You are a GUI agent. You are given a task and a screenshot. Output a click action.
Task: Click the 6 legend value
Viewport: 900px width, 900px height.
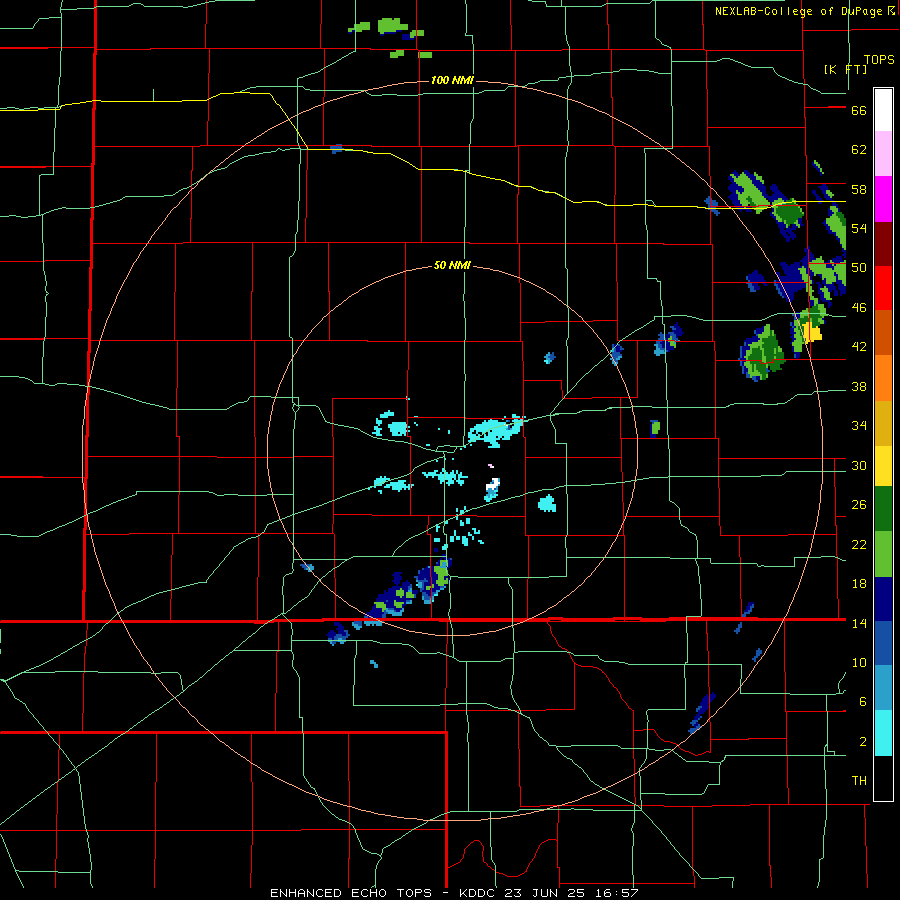(x=863, y=702)
